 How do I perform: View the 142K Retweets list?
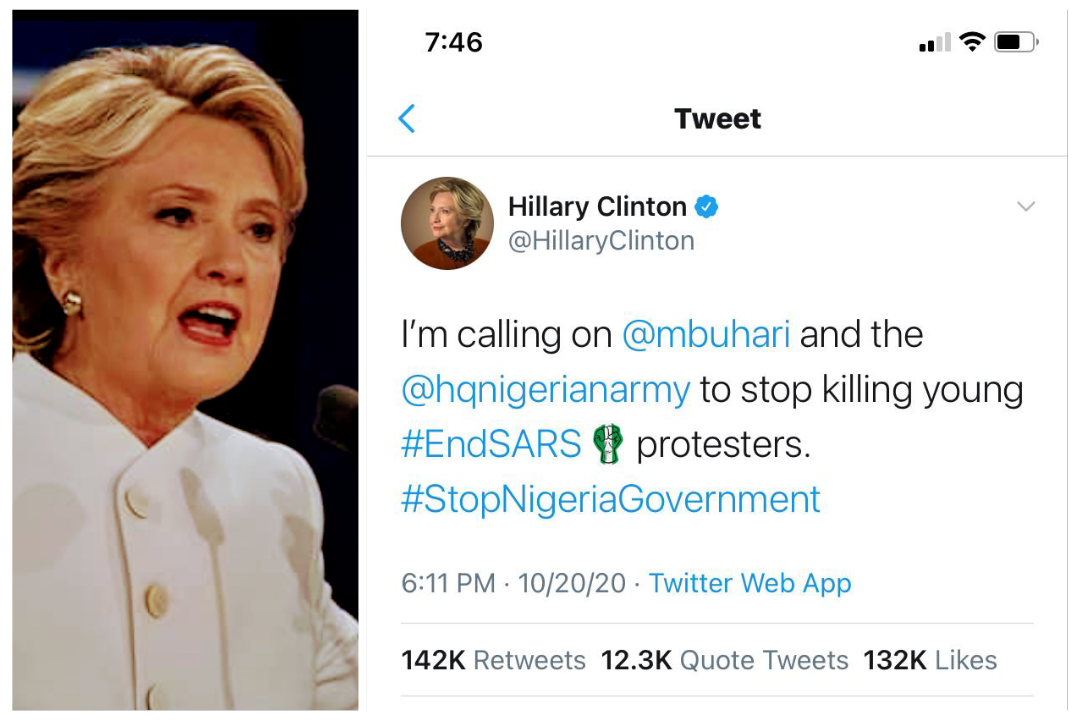tap(493, 660)
